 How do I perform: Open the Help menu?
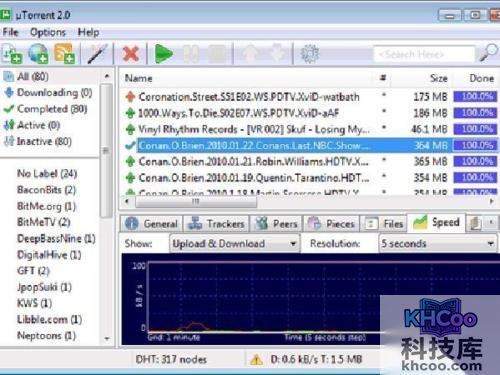pos(88,32)
